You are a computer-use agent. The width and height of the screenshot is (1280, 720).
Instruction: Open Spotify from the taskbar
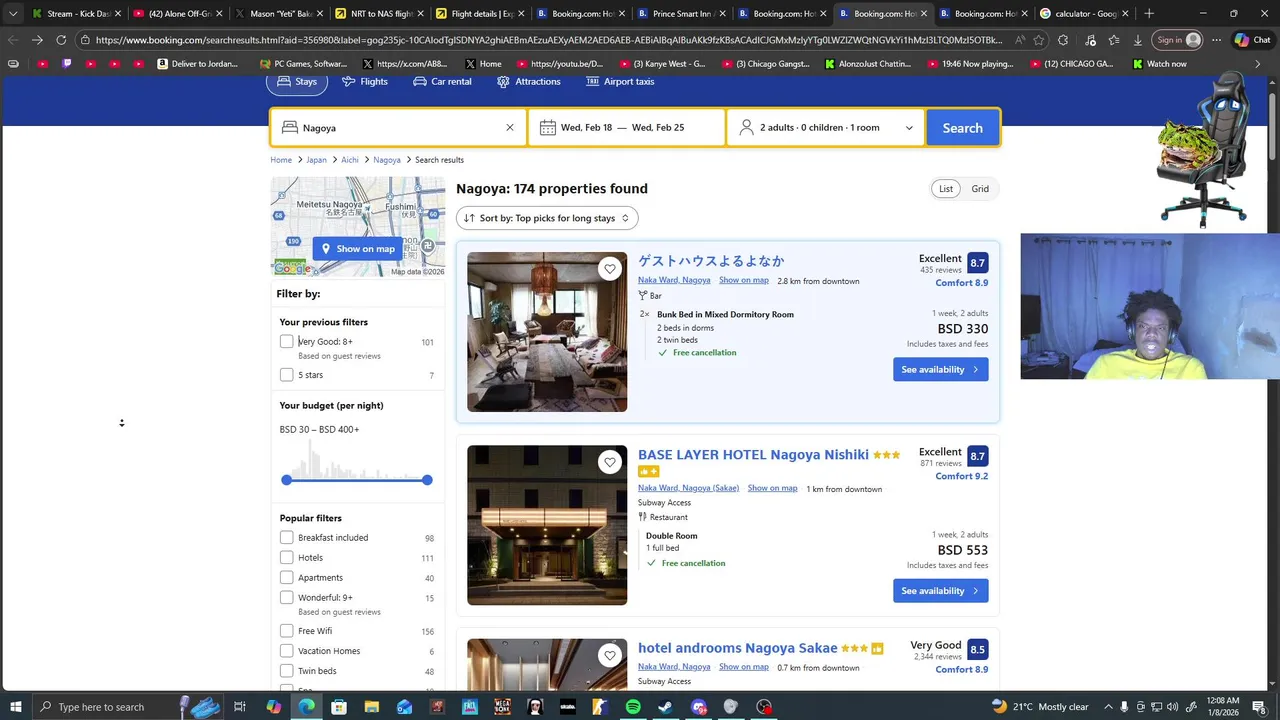[x=633, y=707]
